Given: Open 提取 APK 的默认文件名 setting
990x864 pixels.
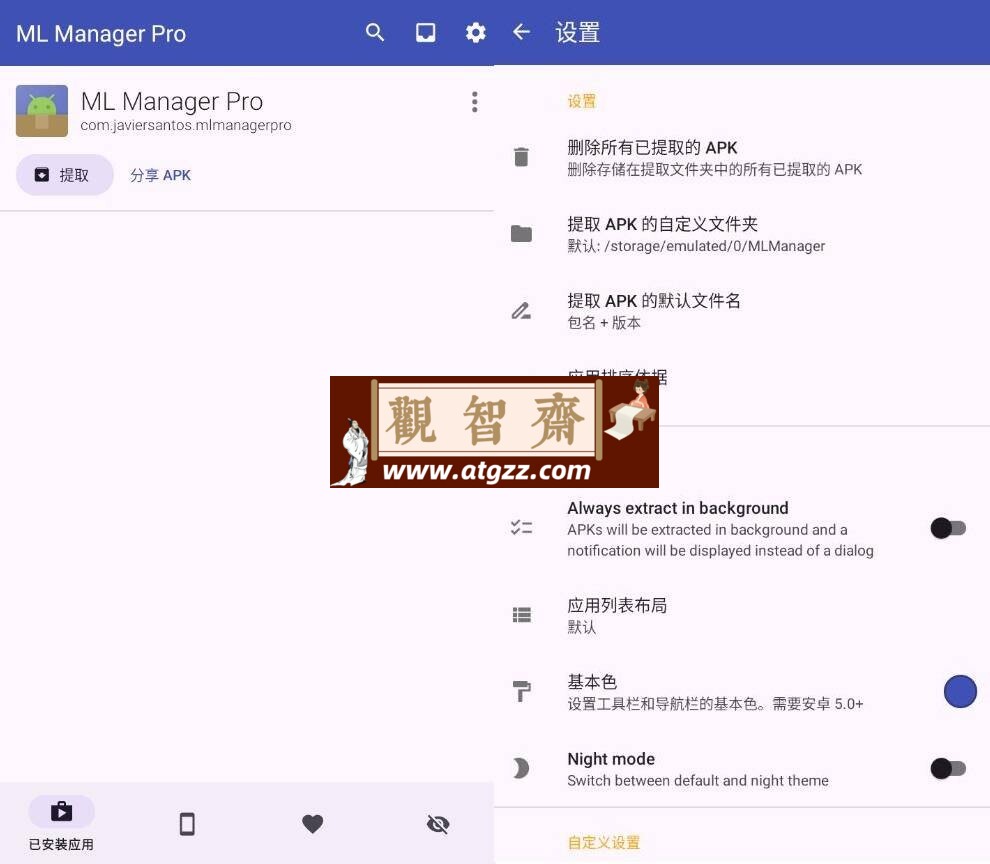Looking at the screenshot, I should pos(742,311).
